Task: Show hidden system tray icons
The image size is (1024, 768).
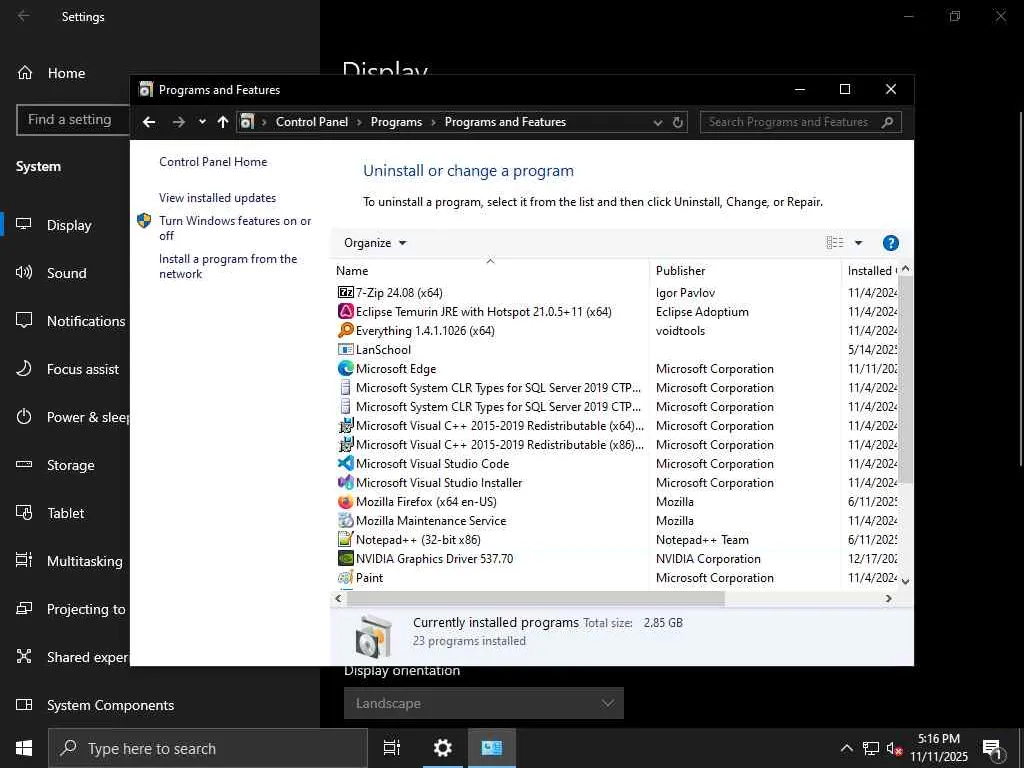Action: [x=846, y=748]
